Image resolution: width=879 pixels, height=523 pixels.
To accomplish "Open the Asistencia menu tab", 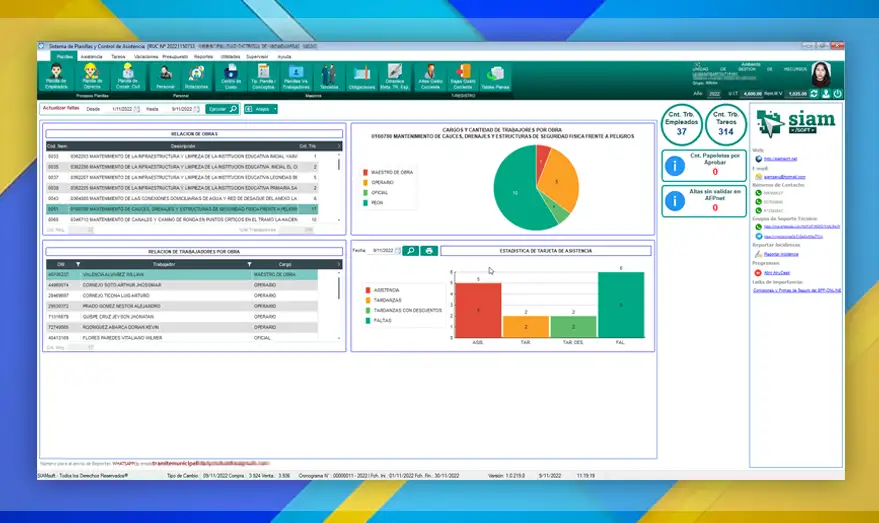I will (x=92, y=57).
